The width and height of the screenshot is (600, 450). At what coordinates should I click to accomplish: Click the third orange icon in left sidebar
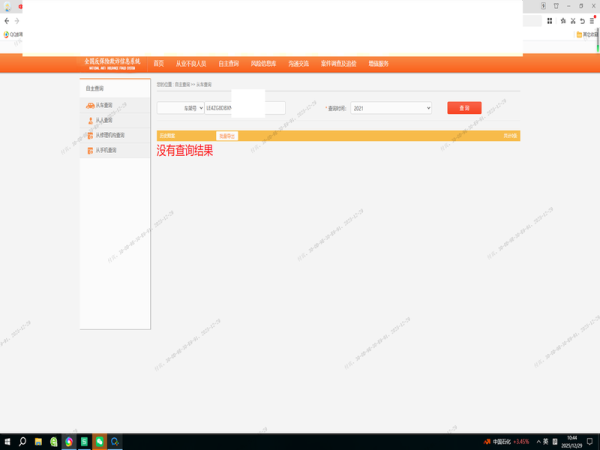point(90,135)
